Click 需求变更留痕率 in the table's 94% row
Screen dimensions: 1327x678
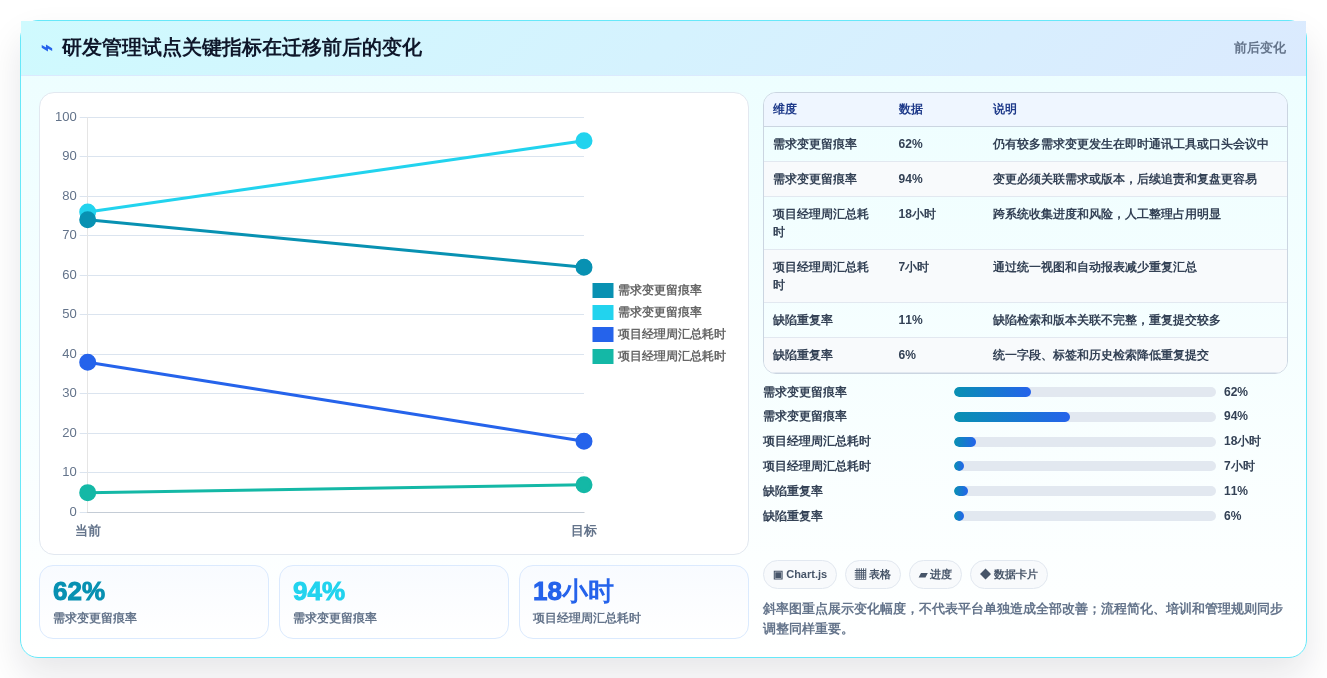pyautogui.click(x=815, y=179)
